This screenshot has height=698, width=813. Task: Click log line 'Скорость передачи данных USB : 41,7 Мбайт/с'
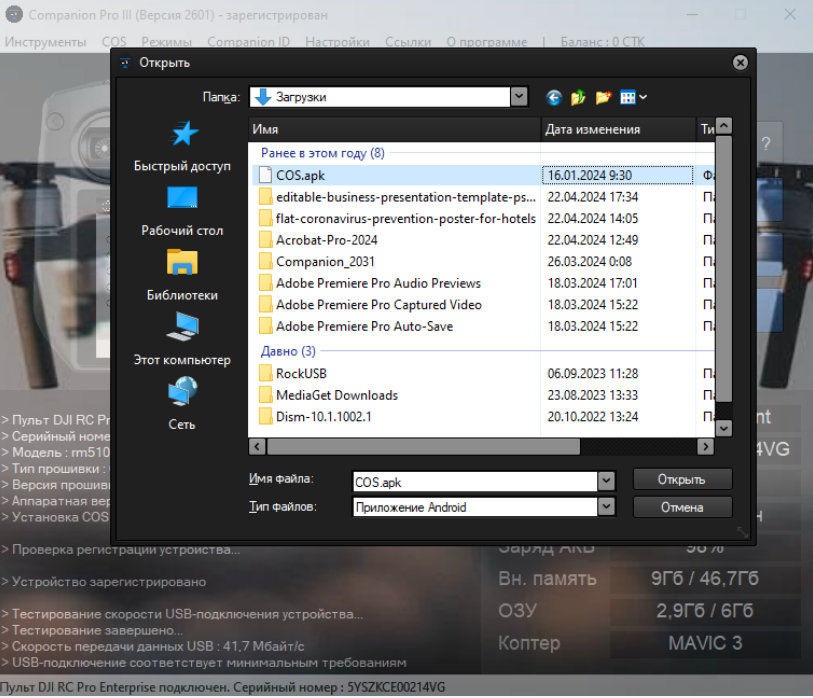[158, 647]
